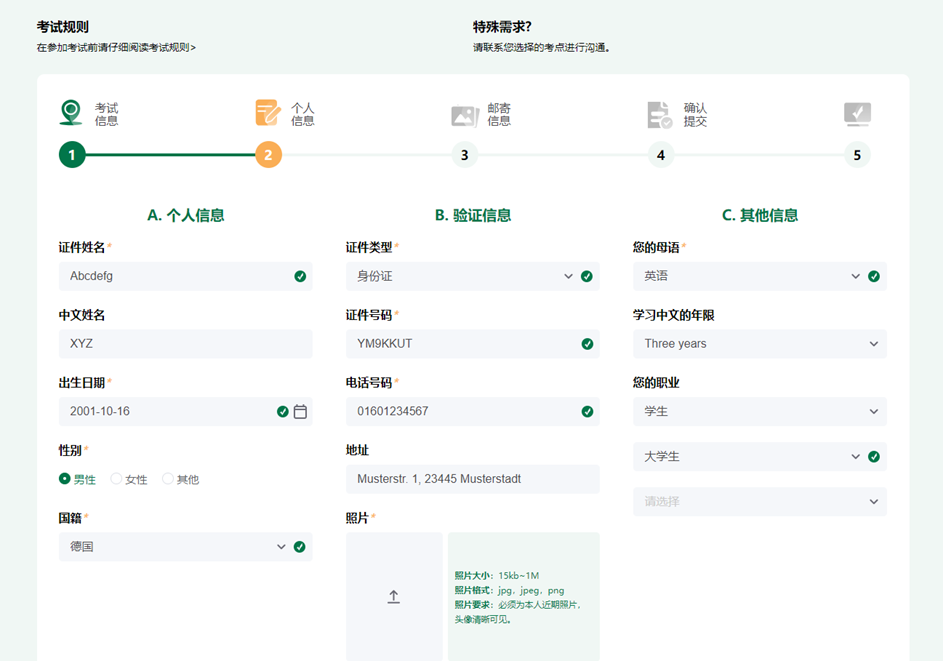Click step 5 on the progress track
943x661 pixels.
pyautogui.click(x=857, y=155)
